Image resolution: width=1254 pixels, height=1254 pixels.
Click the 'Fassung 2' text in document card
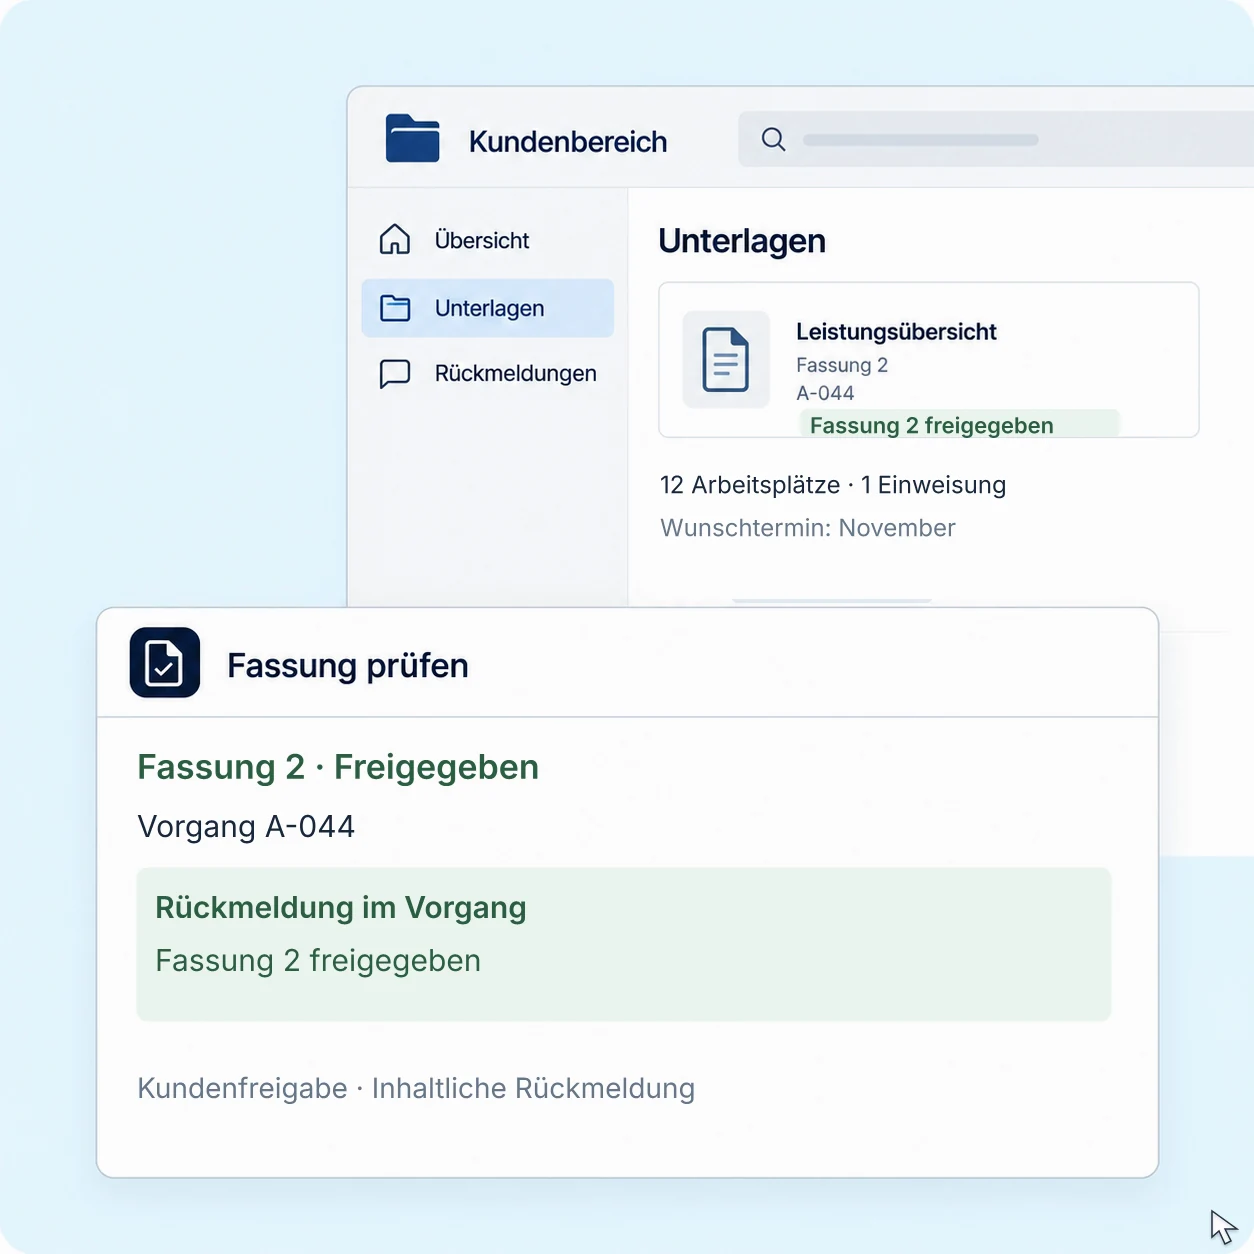(842, 365)
